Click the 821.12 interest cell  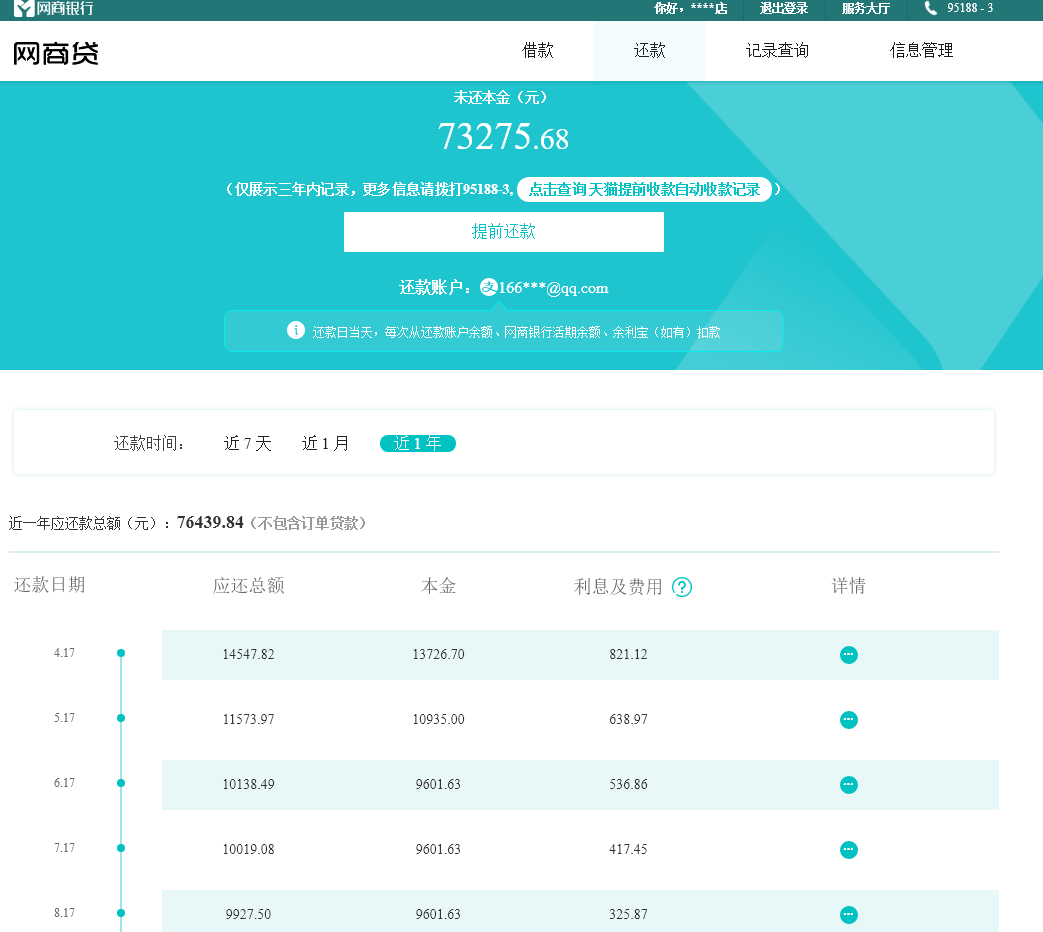[628, 655]
